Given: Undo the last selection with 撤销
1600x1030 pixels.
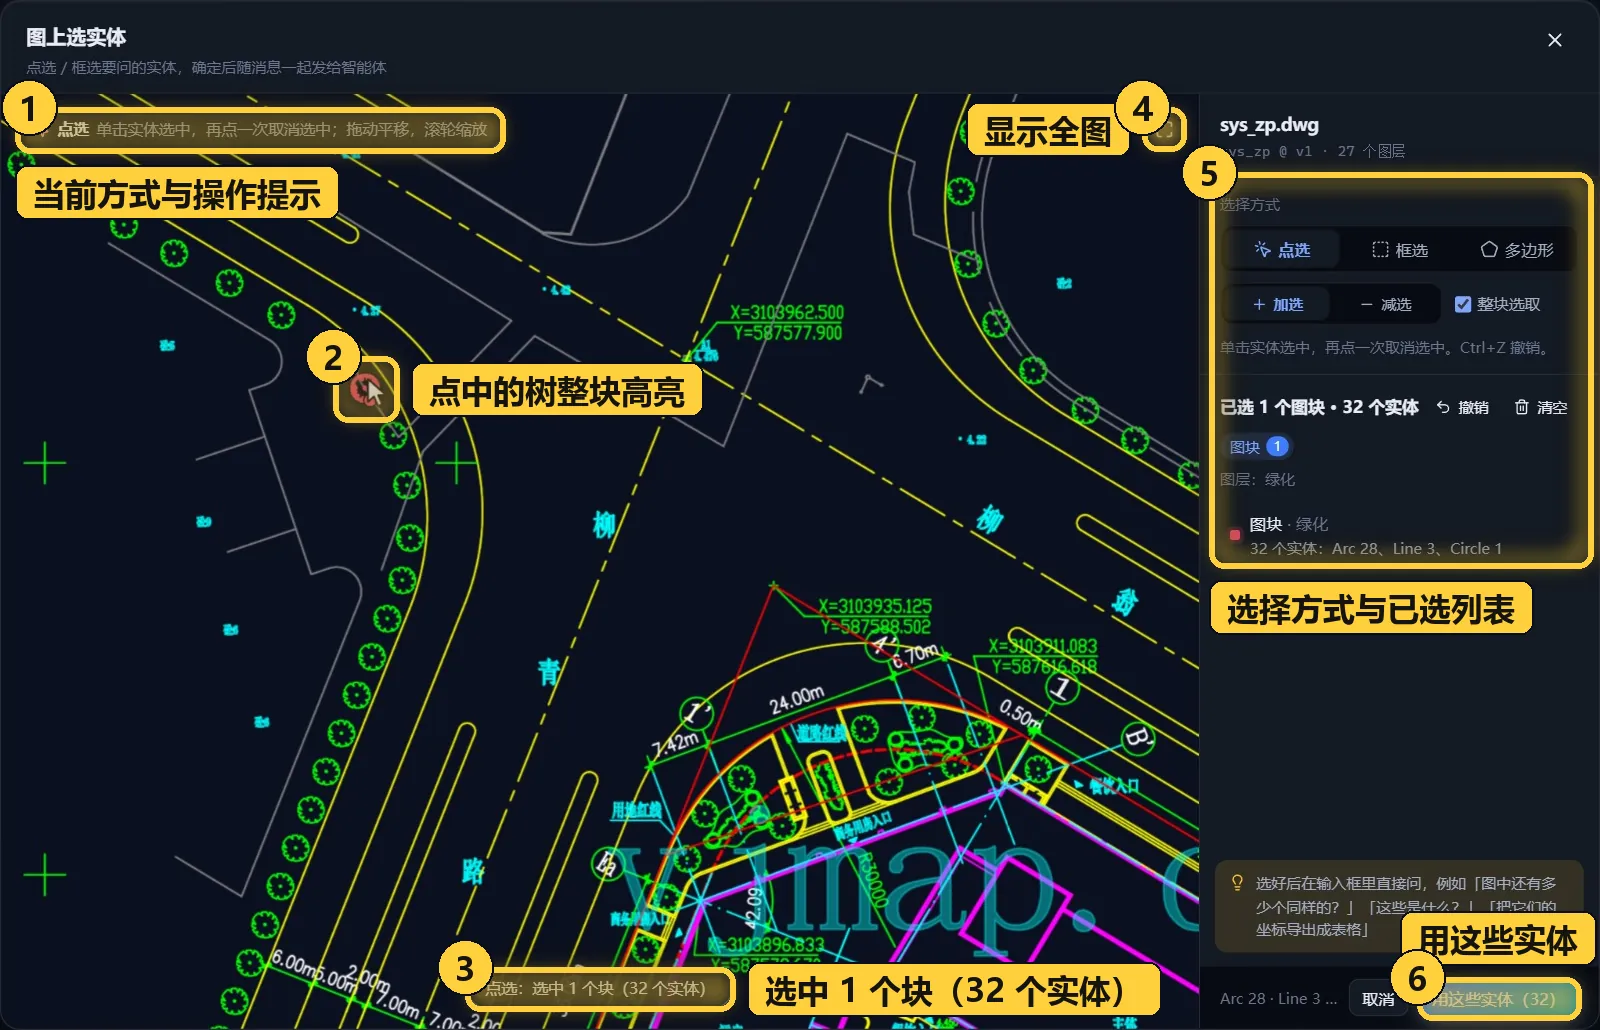Looking at the screenshot, I should coord(1462,407).
